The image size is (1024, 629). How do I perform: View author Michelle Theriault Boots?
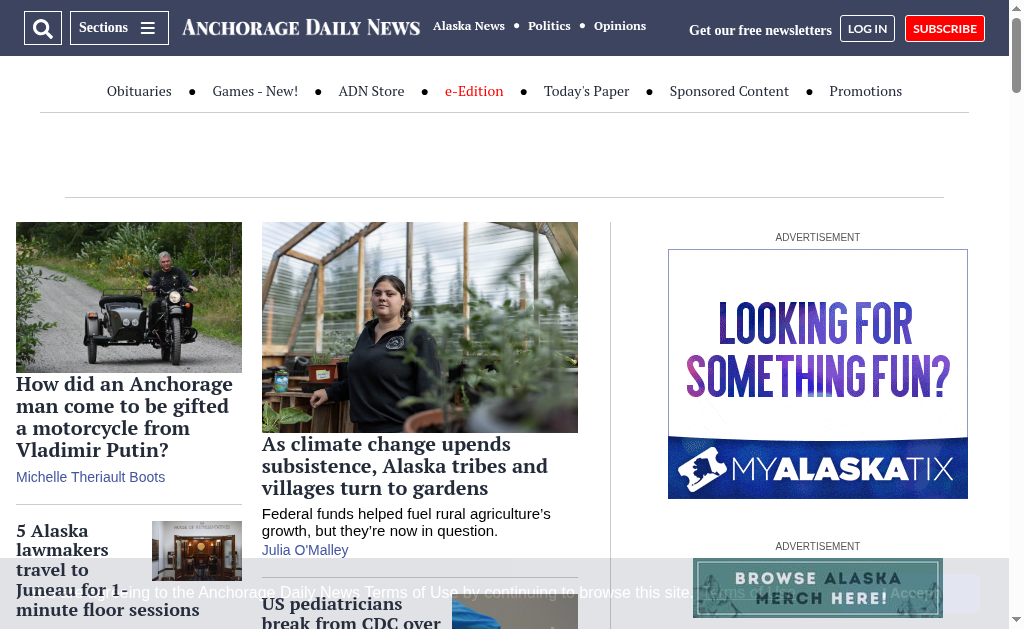coord(90,477)
